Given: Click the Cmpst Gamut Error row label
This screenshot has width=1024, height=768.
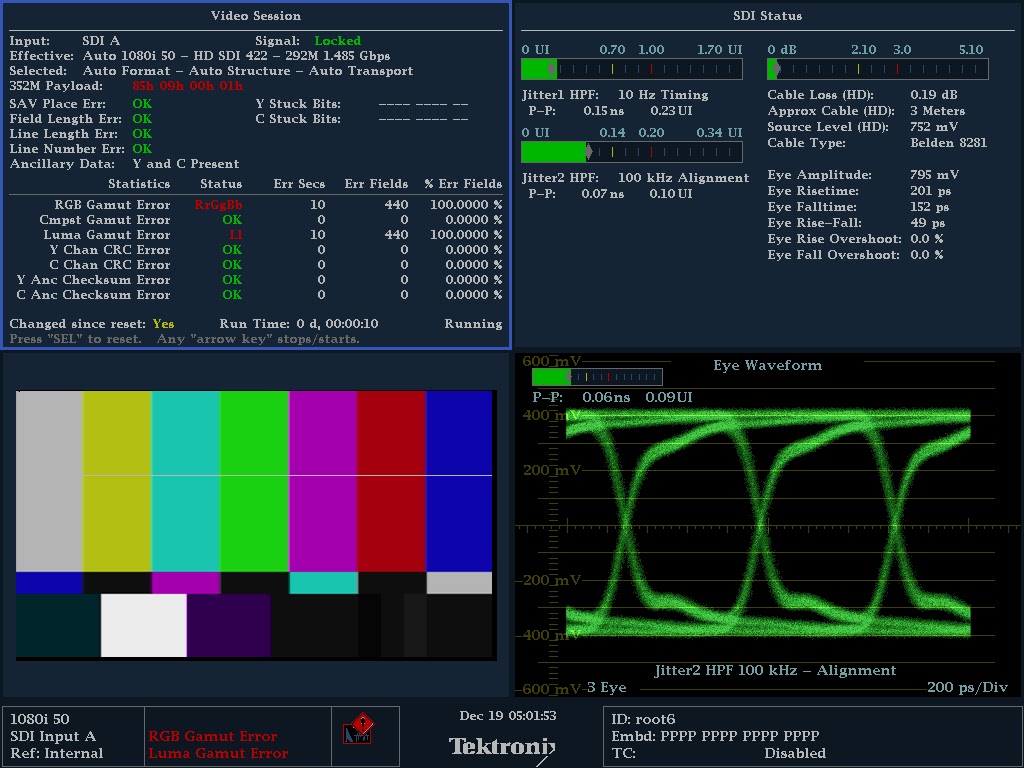Looking at the screenshot, I should (x=104, y=219).
